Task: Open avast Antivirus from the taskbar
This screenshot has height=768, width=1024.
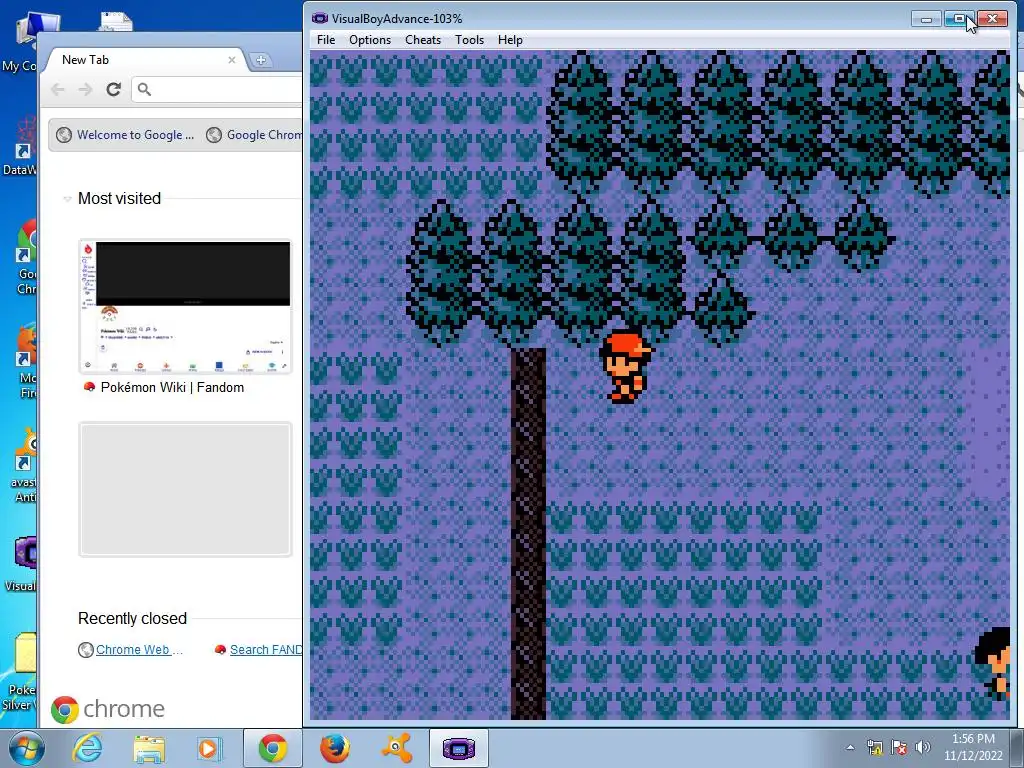Action: tap(396, 748)
